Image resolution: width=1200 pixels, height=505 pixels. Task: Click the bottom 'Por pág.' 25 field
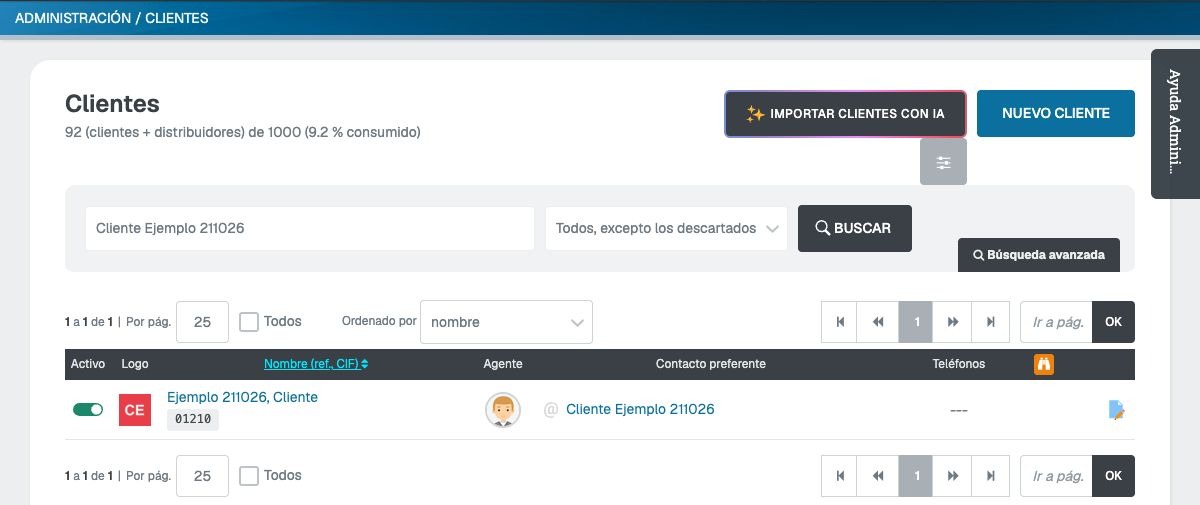pyautogui.click(x=202, y=476)
